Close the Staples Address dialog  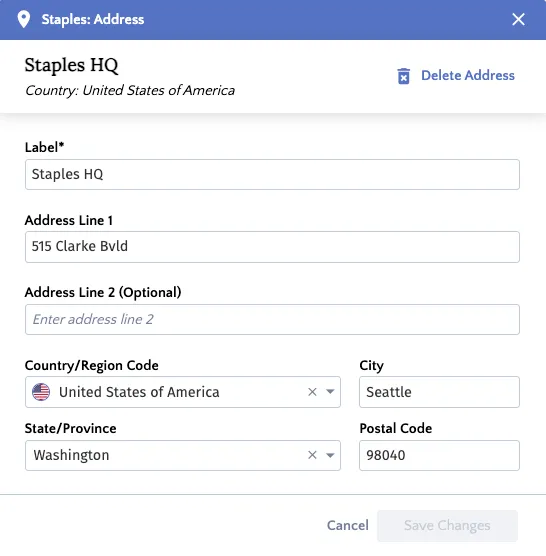pyautogui.click(x=518, y=19)
